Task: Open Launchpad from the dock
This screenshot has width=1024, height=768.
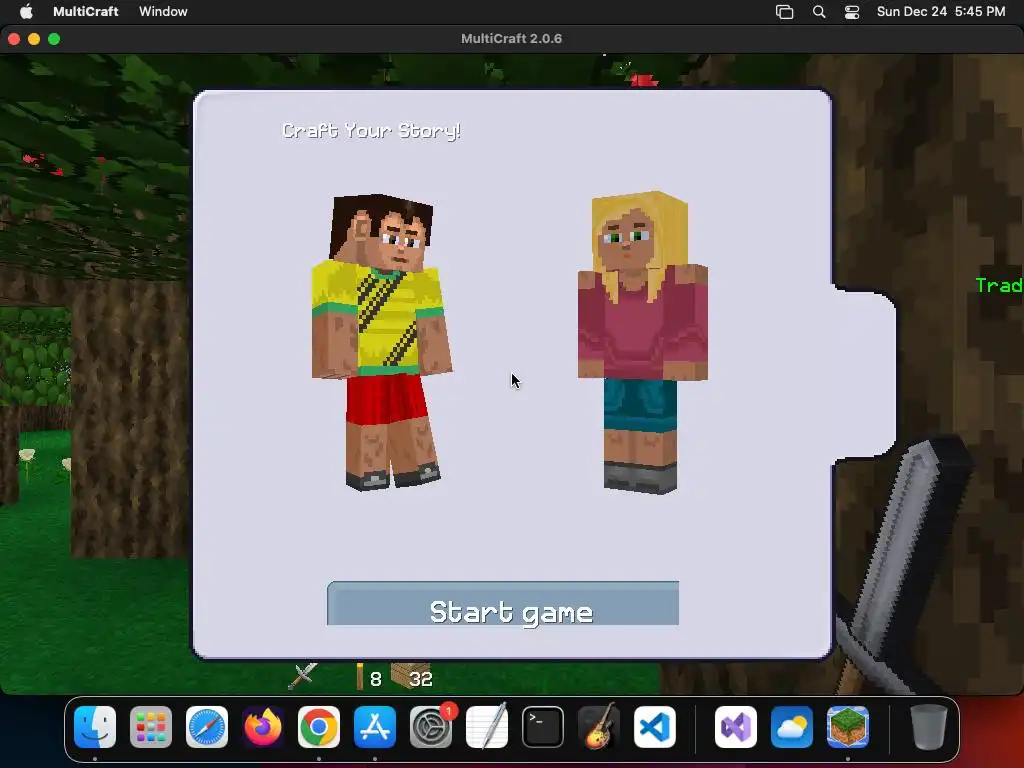Action: tap(151, 727)
